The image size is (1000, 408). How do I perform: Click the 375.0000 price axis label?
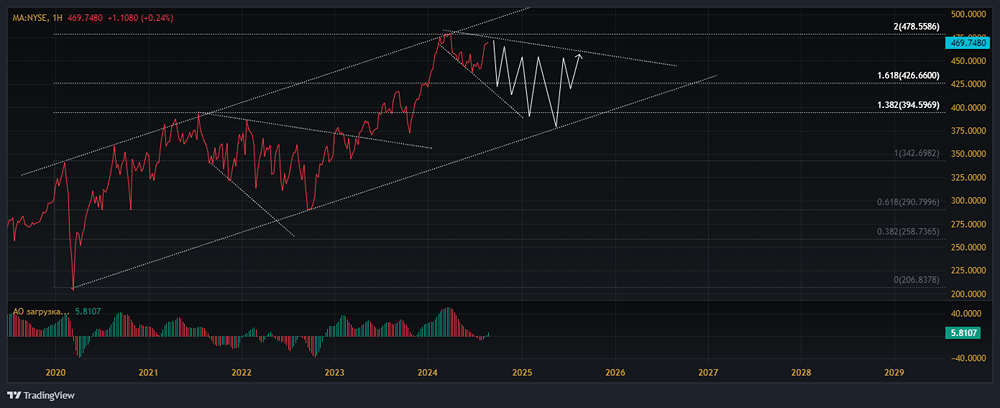point(967,131)
